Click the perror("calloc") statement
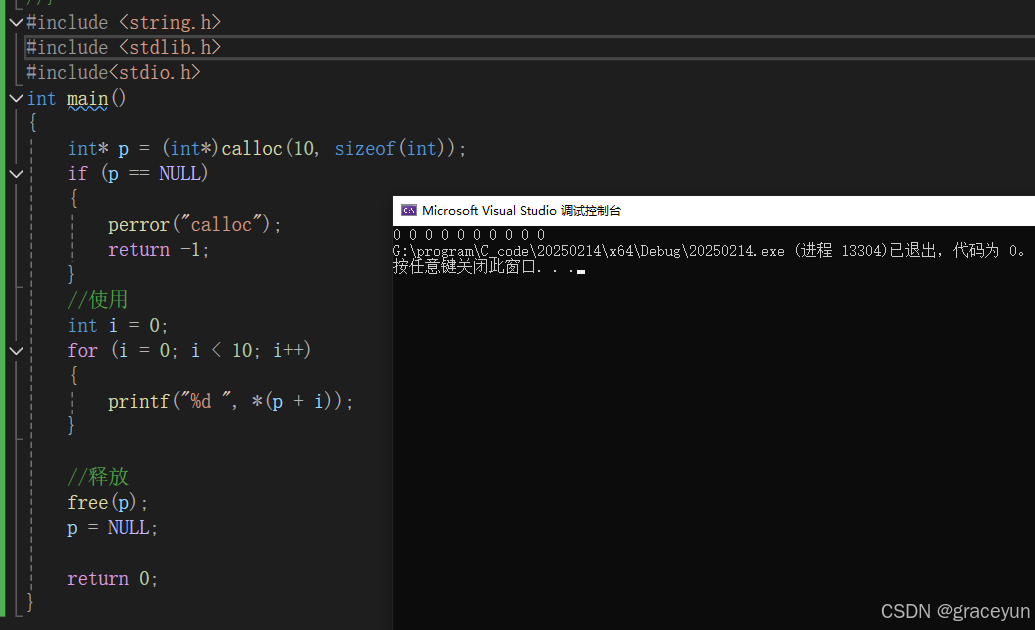Screen dimensions: 1035x630 click(x=195, y=225)
